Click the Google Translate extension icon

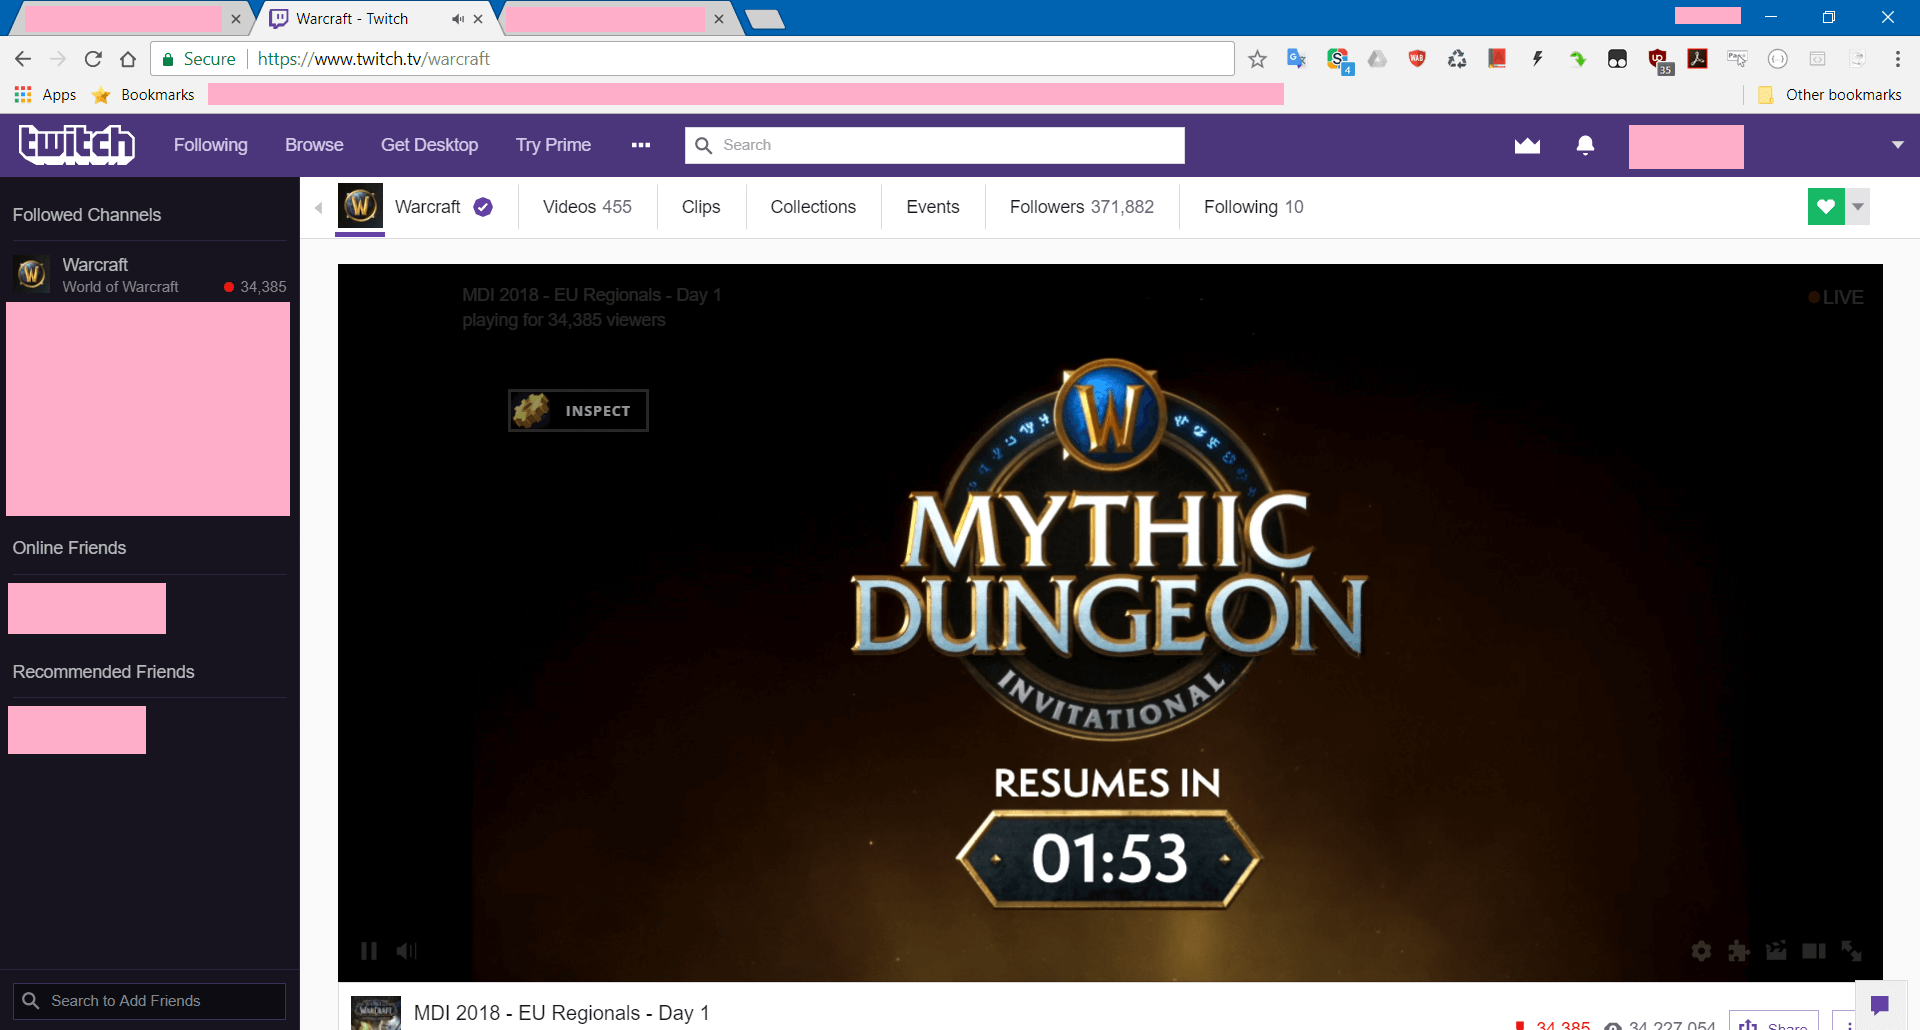(x=1297, y=59)
